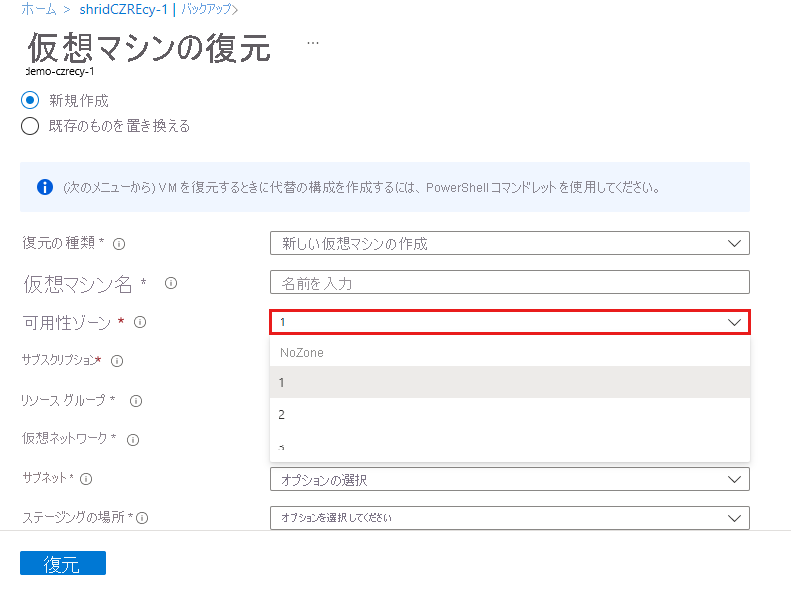Click the blue info icon in banner
This screenshot has width=791, height=589.
pos(45,187)
